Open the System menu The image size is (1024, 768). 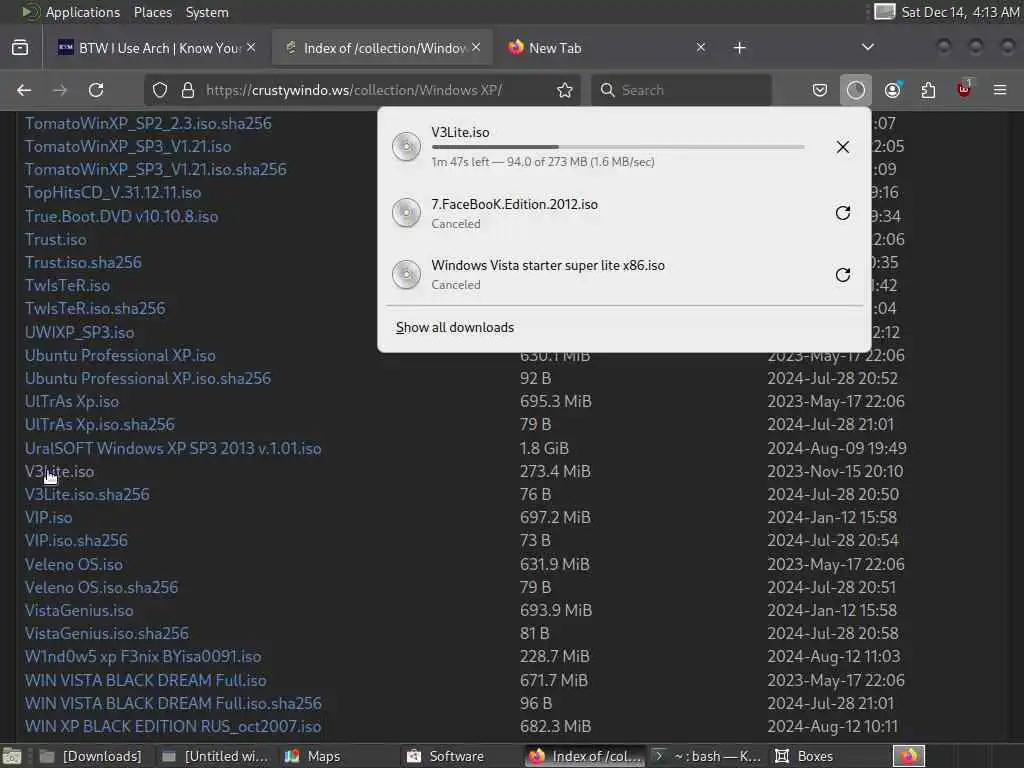tap(207, 12)
